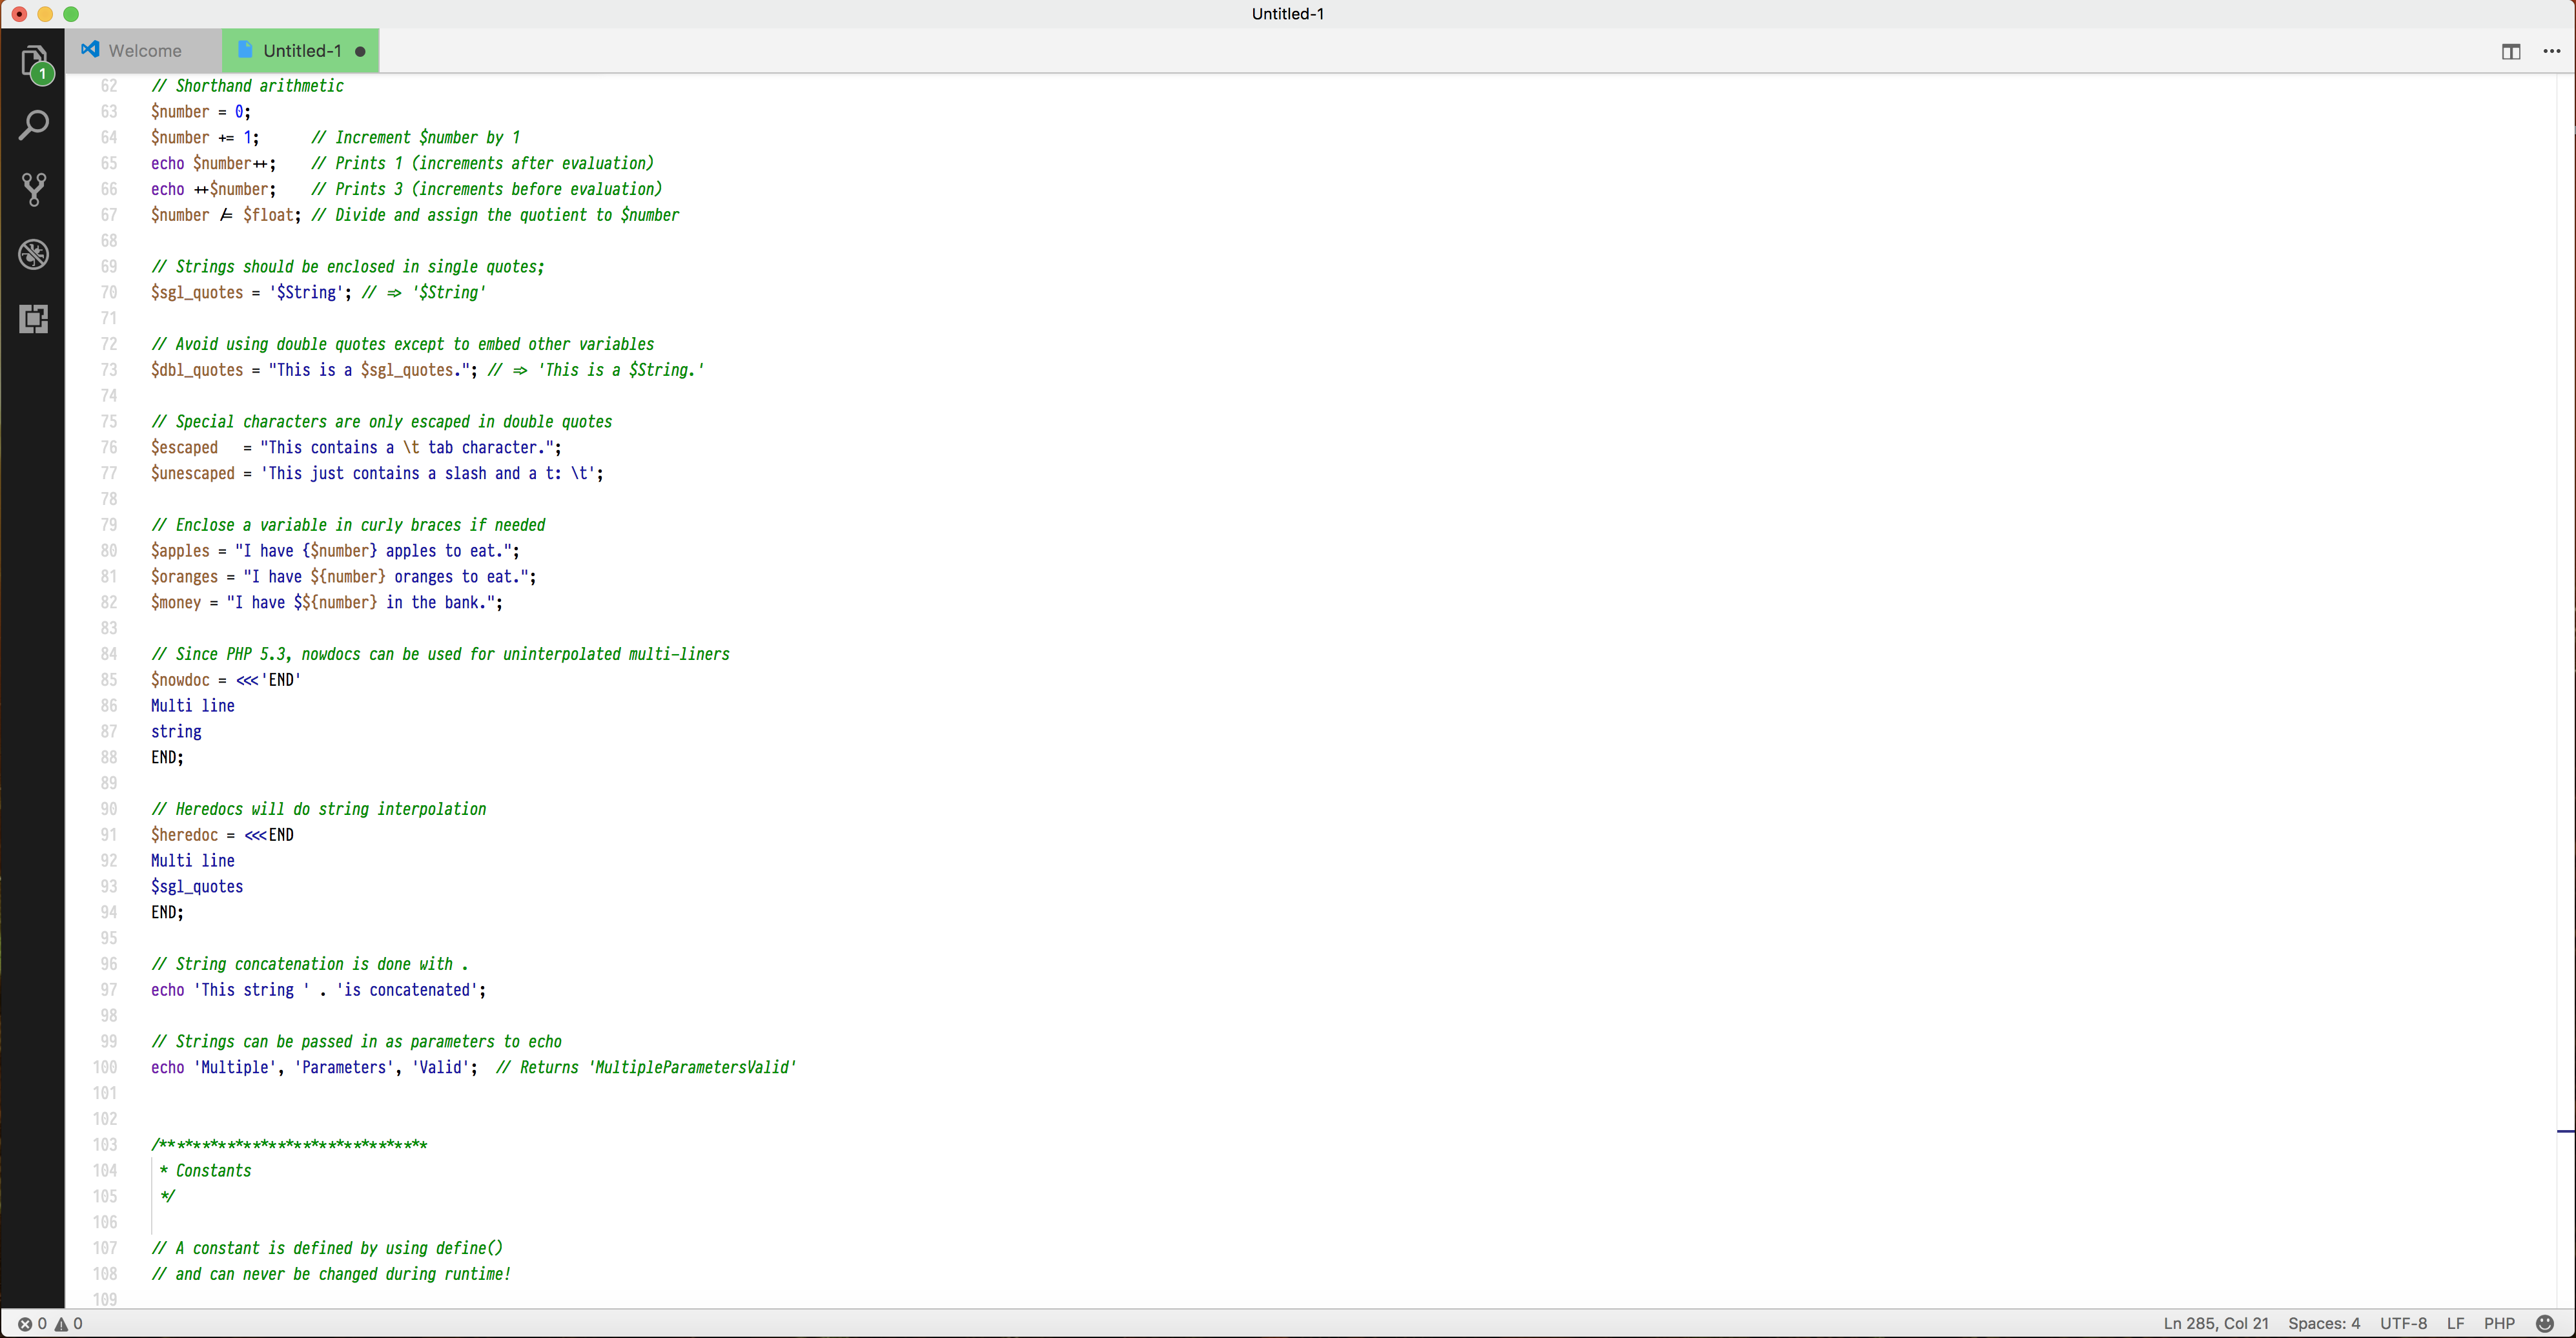Open the PHP language mode selector

click(x=2499, y=1323)
